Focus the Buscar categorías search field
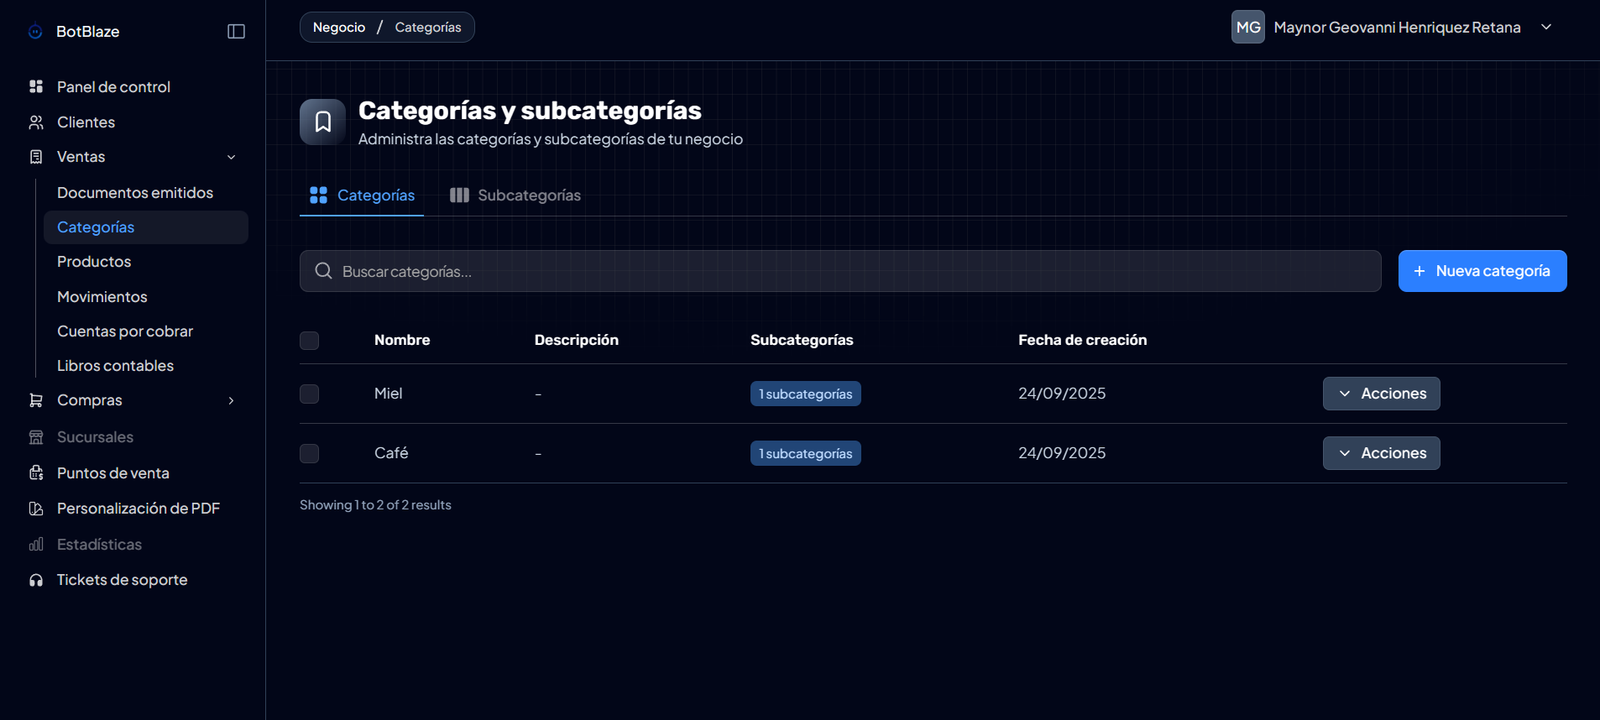 coord(840,271)
